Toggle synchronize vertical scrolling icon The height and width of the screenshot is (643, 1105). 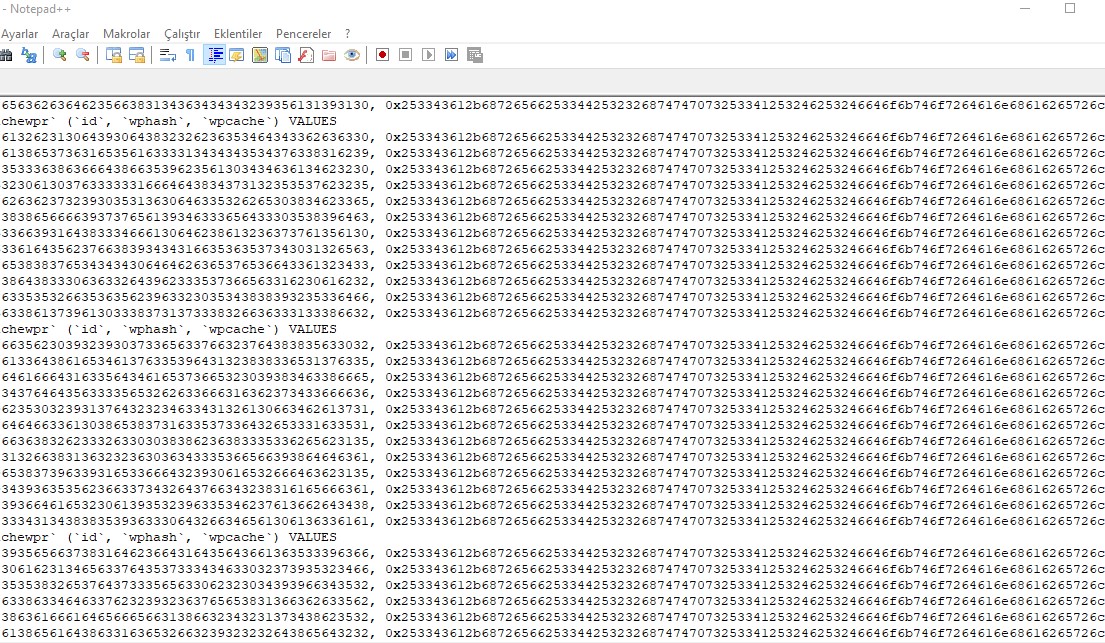point(113,55)
